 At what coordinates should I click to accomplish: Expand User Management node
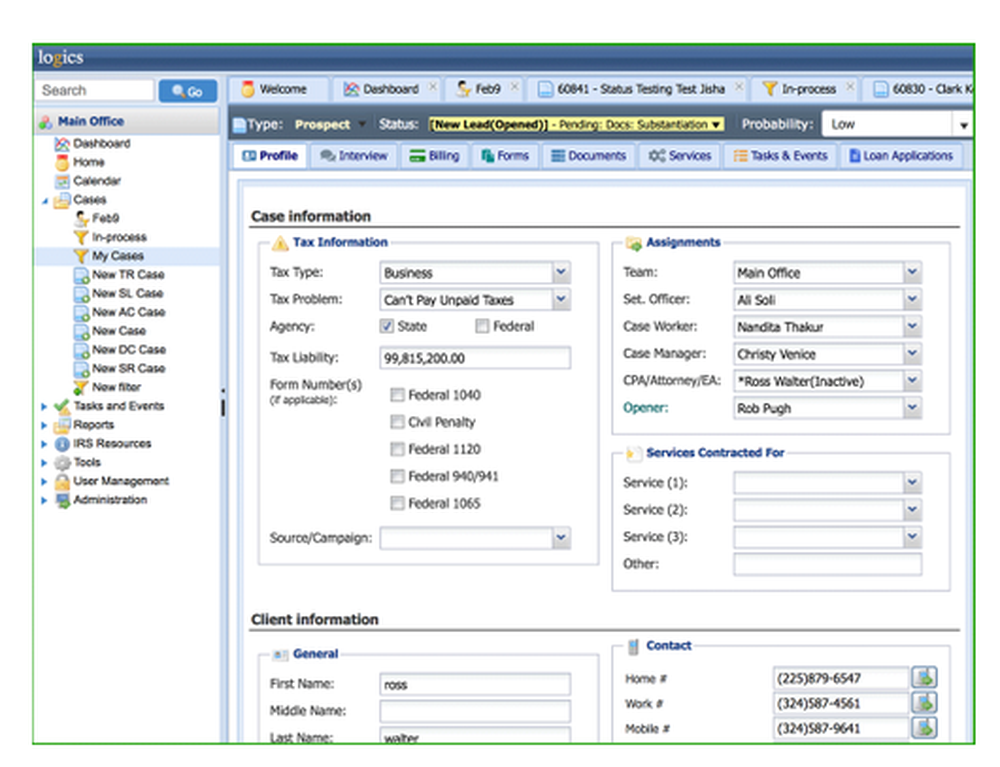[44, 482]
